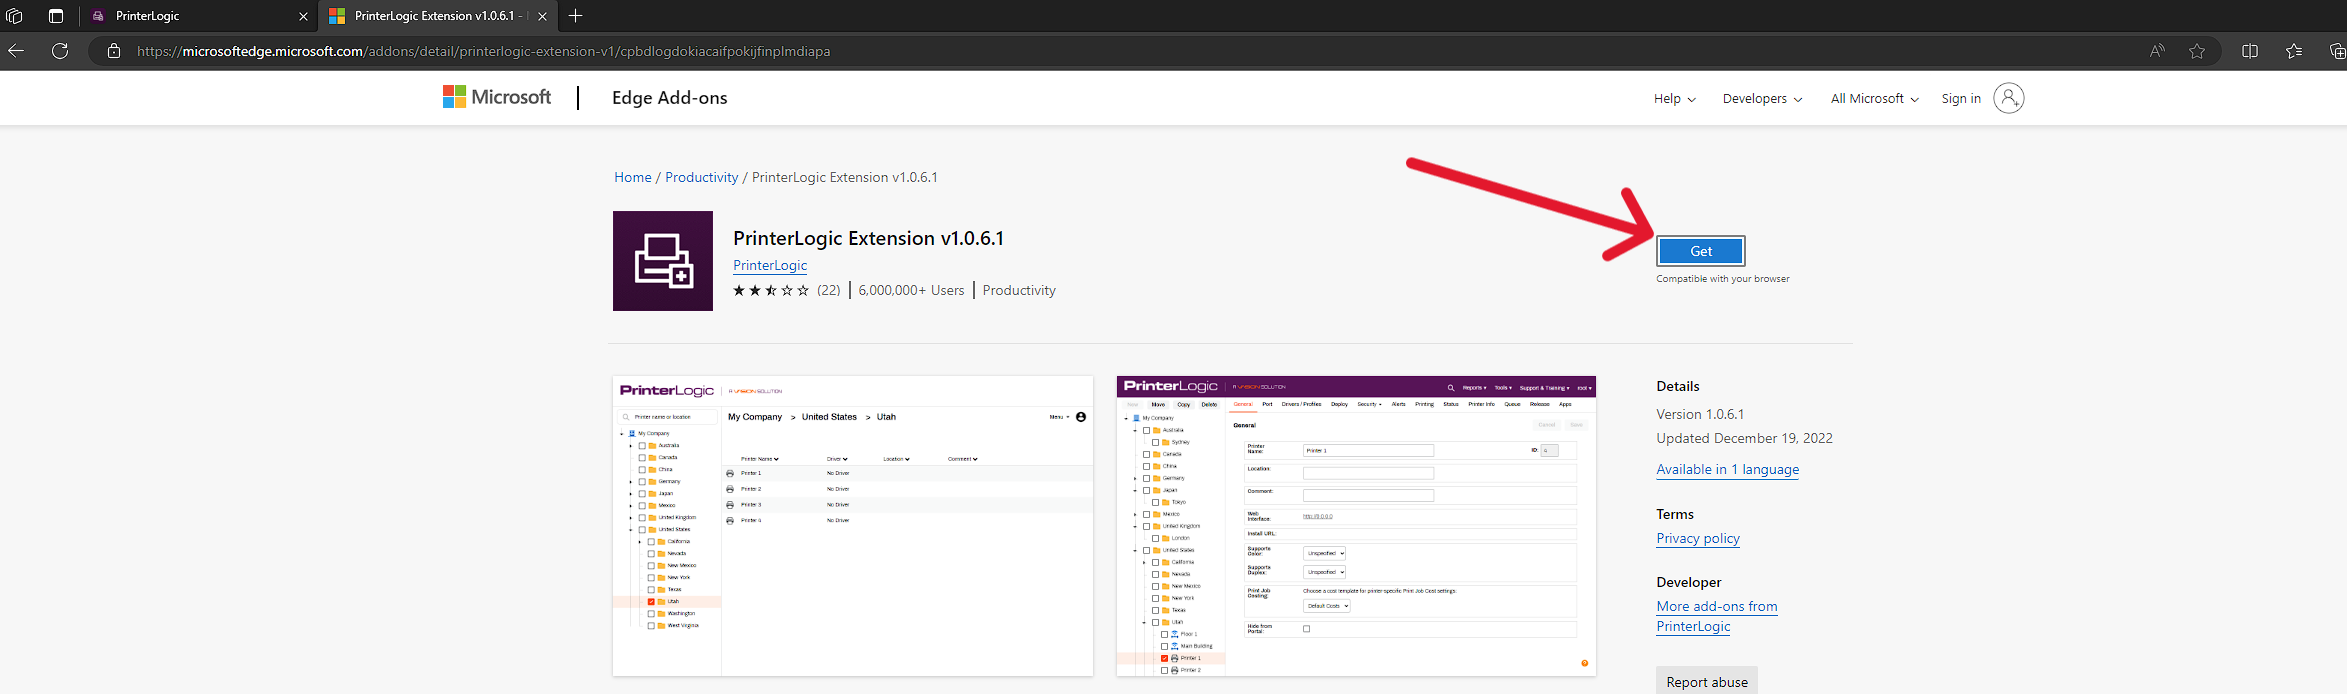The image size is (2347, 694).
Task: Click the Version 1.0.6.1 text
Action: 1700,414
